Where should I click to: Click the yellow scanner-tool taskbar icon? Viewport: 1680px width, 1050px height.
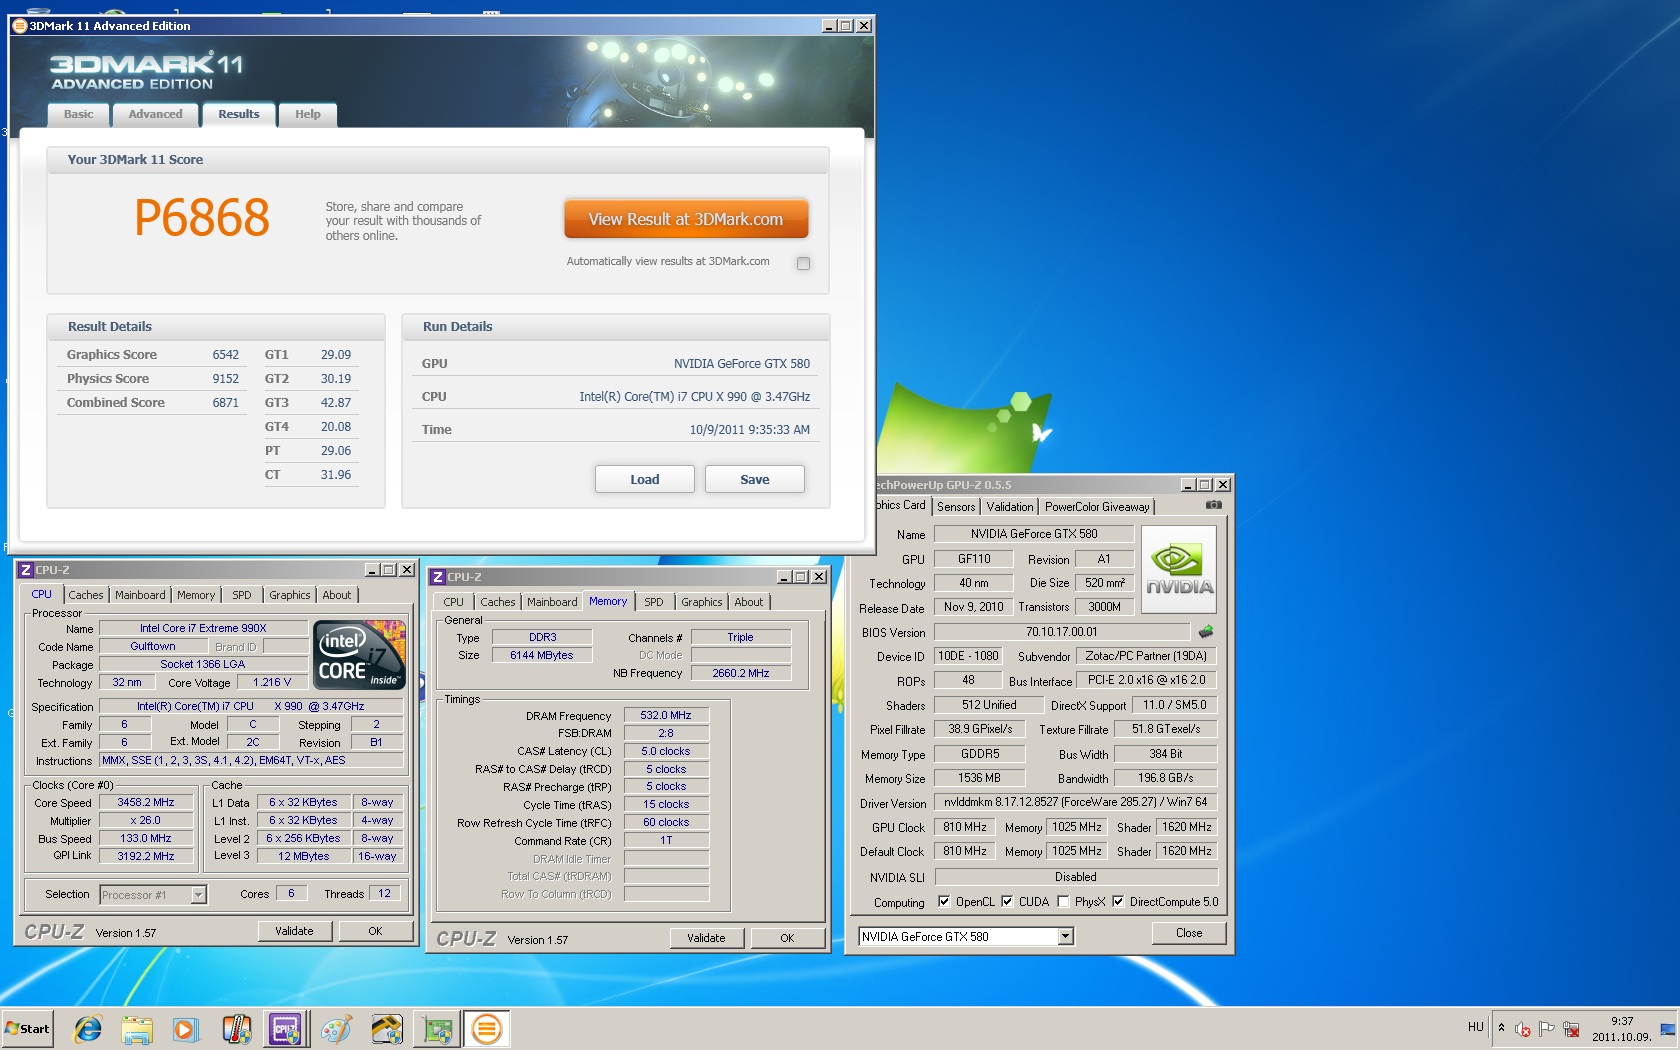click(386, 1029)
